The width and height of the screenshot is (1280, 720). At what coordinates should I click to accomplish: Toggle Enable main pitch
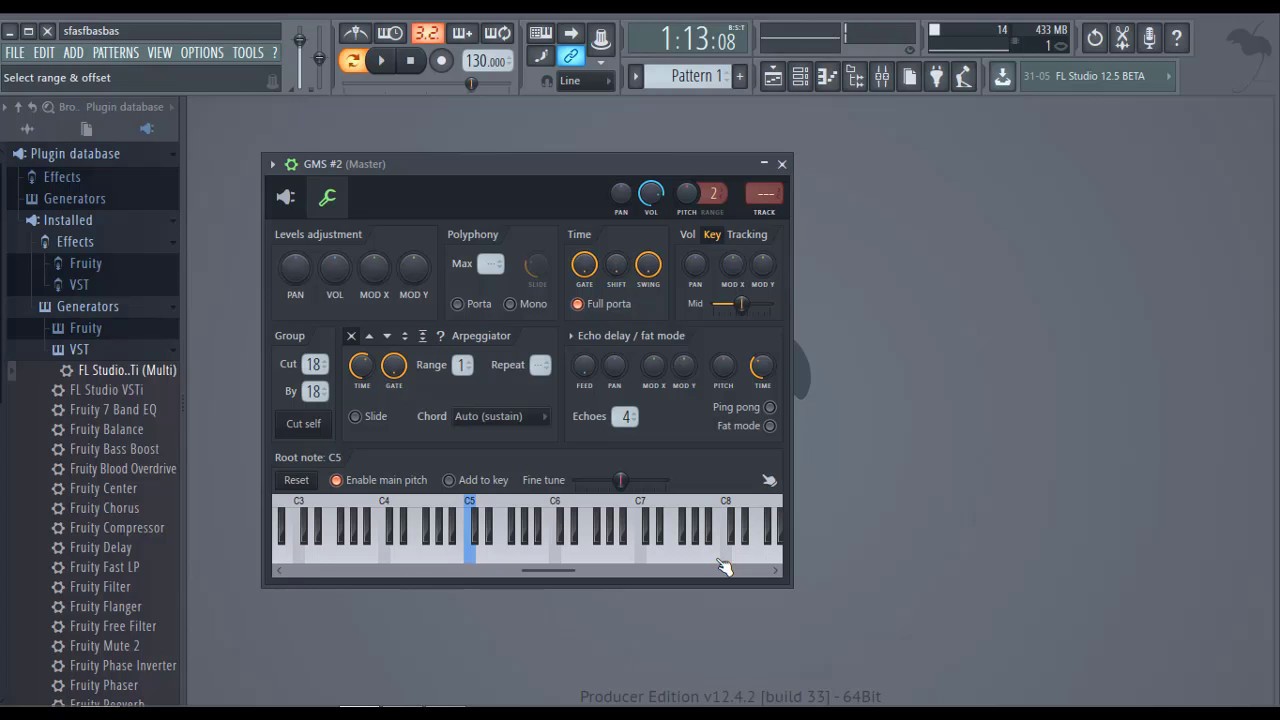[378, 480]
